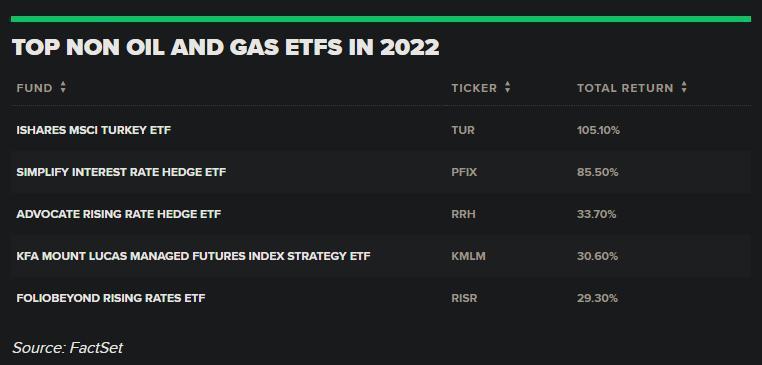Click the KMLM ticker symbol
Viewport: 762px width, 365px height.
(x=468, y=256)
